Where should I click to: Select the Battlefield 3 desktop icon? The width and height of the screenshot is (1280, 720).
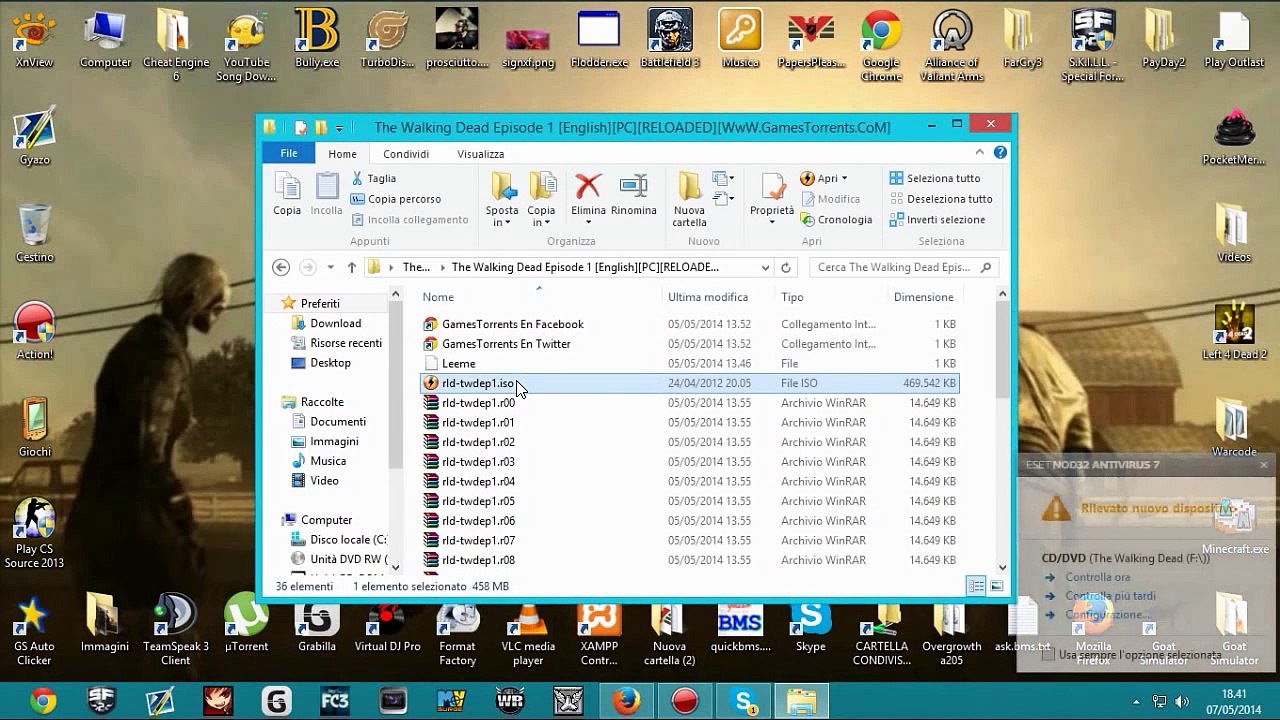pos(670,40)
